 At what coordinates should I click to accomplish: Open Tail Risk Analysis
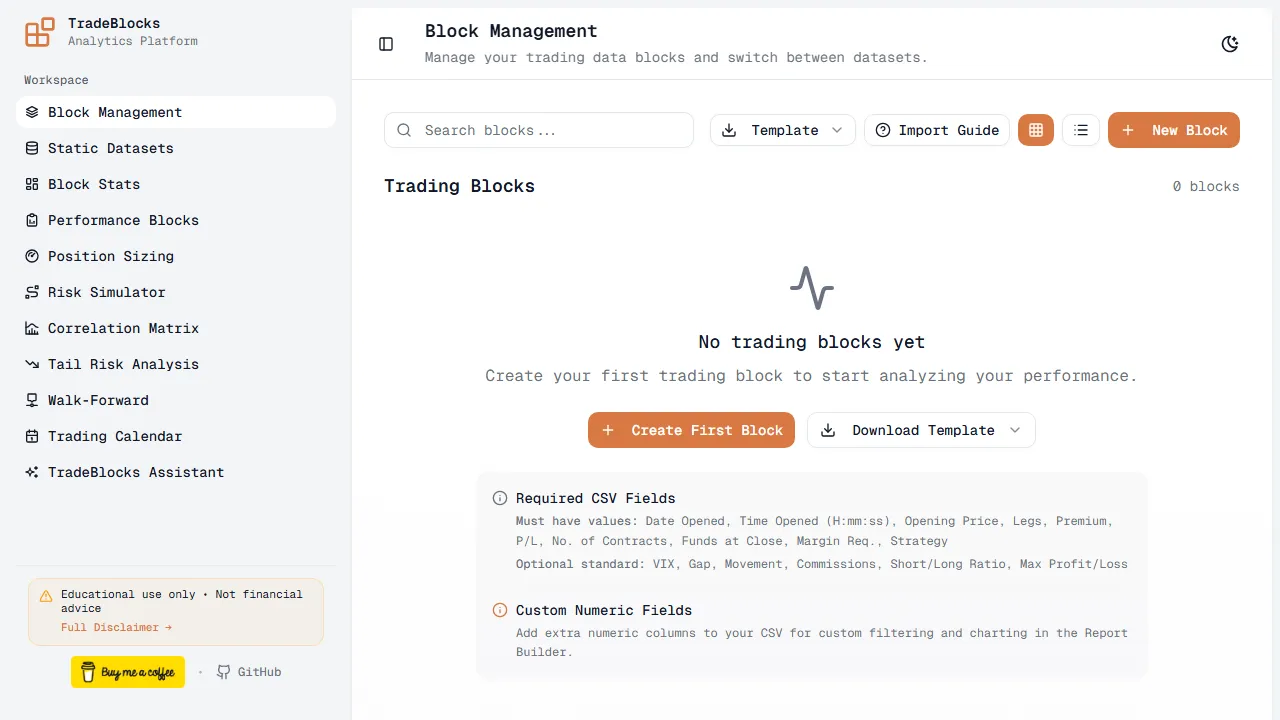(123, 364)
